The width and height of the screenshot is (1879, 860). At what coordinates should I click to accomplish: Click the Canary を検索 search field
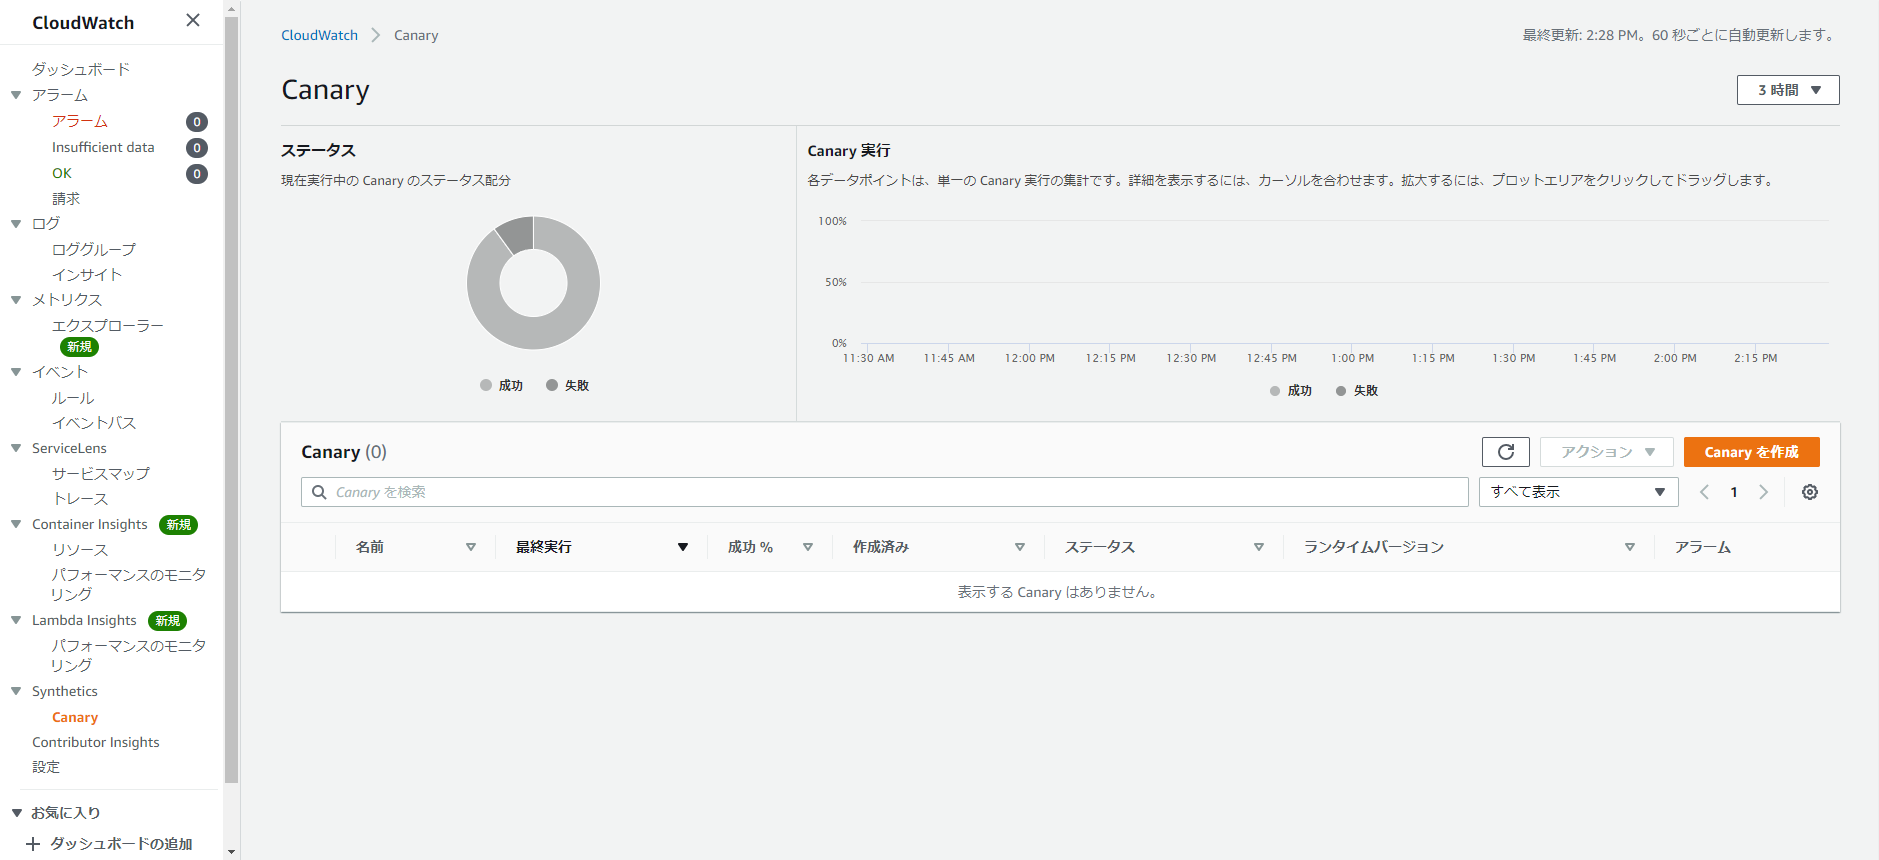point(884,492)
